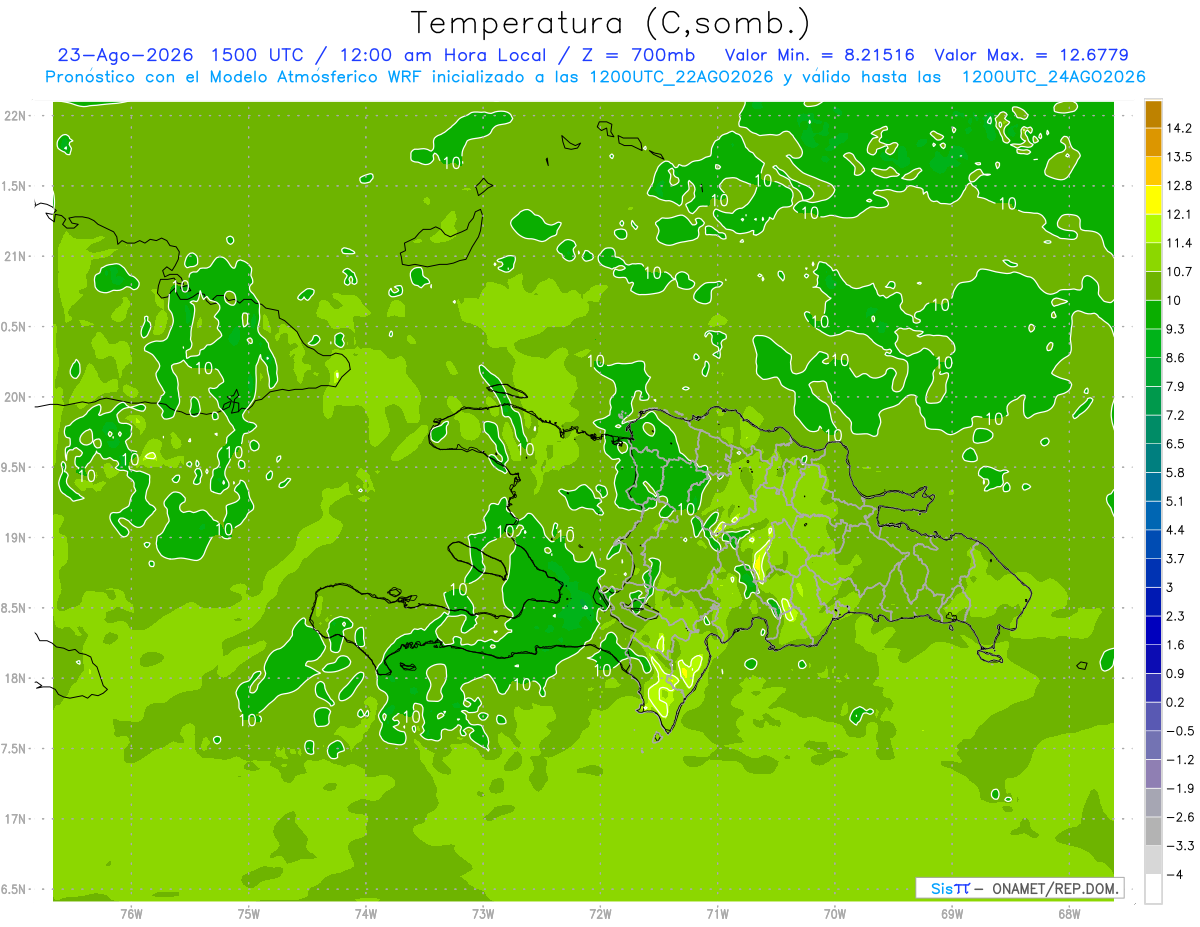Click the "2.3" color bar value

[x=1176, y=616]
